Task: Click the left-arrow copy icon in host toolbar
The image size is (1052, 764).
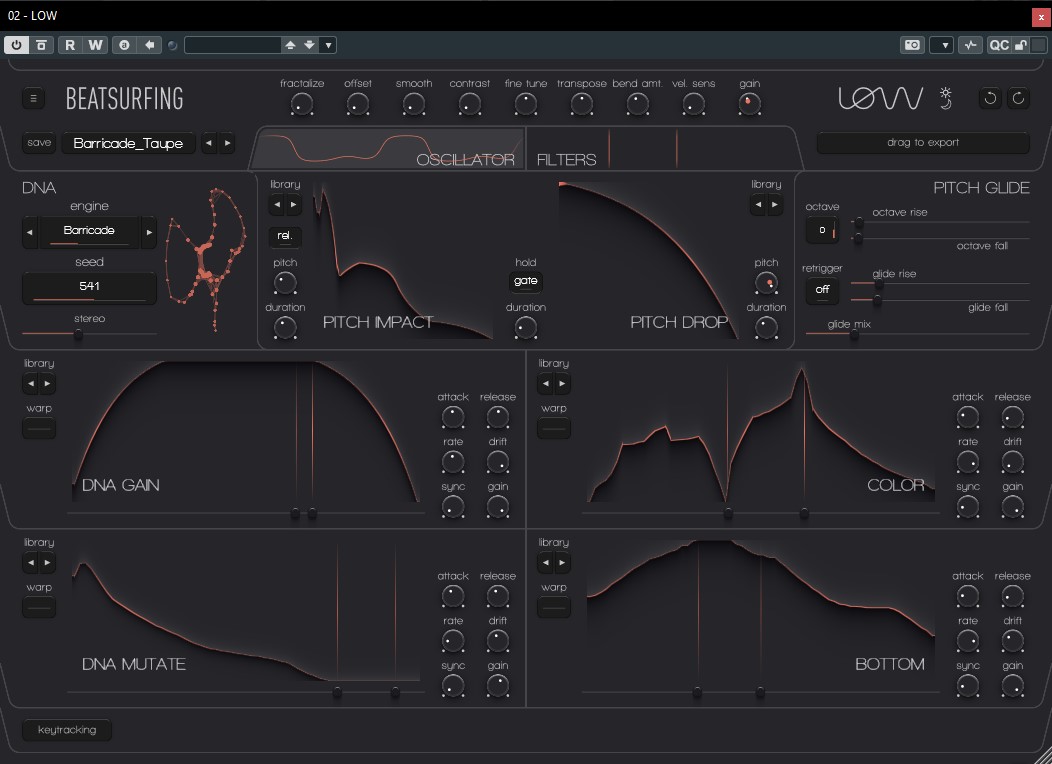Action: click(150, 45)
